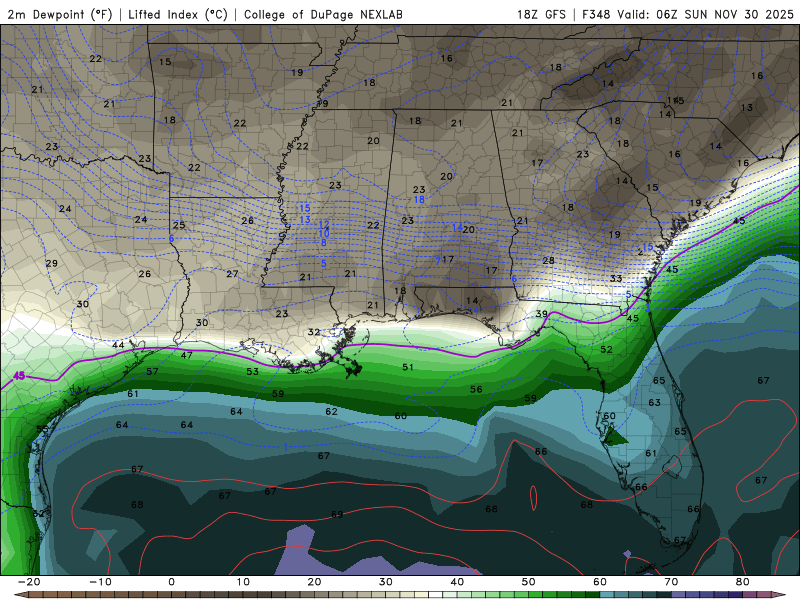Click the blue '18' lifted index label in Alabama

[419, 199]
